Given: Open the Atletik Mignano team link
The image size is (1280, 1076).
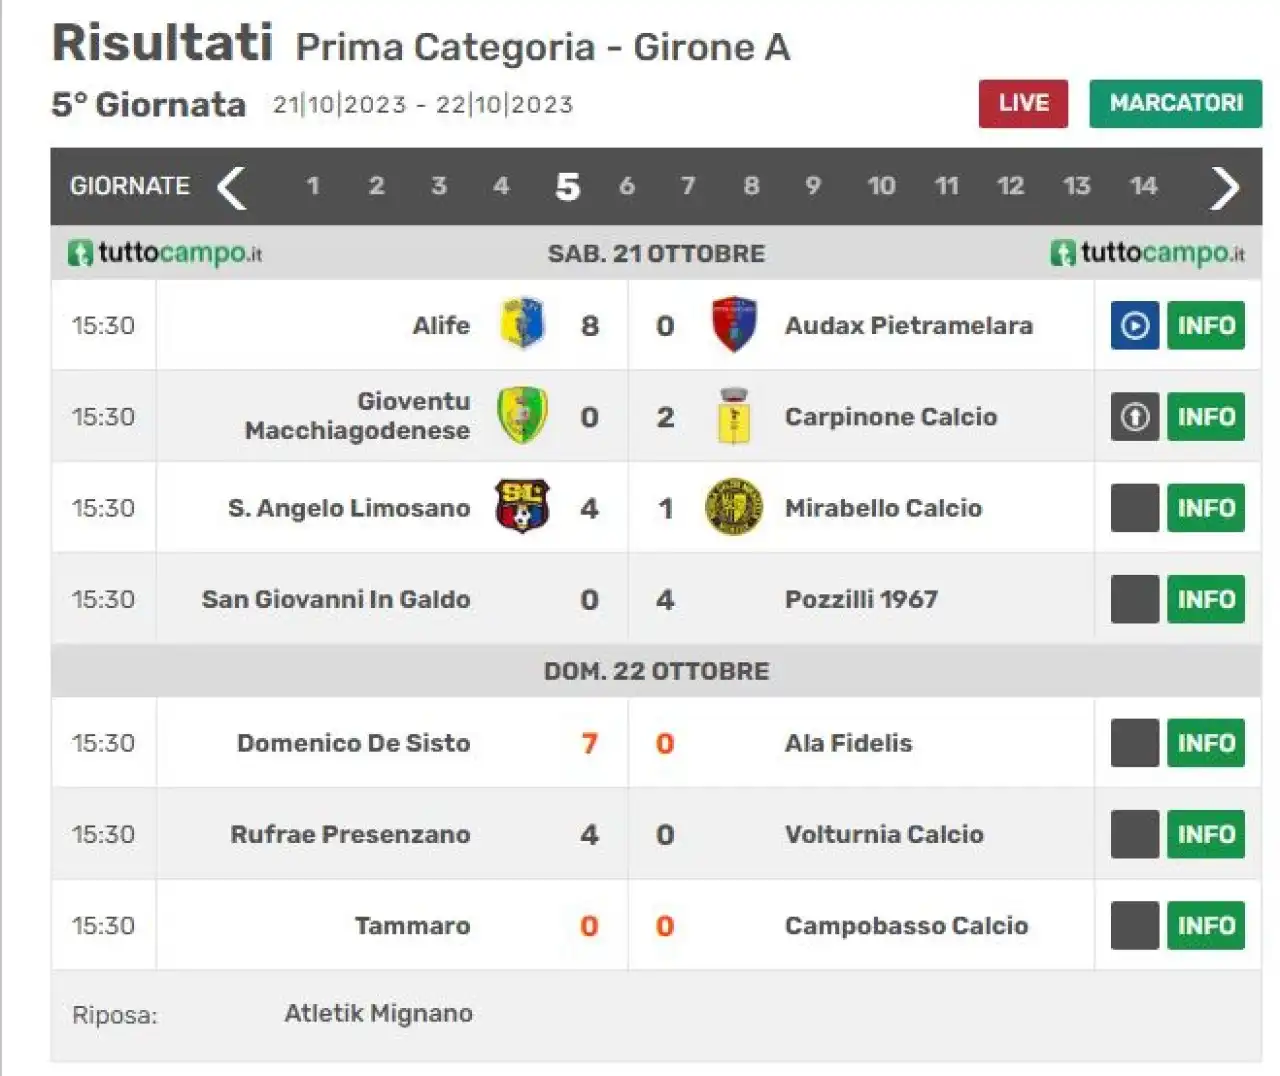Looking at the screenshot, I should pos(378,1013).
